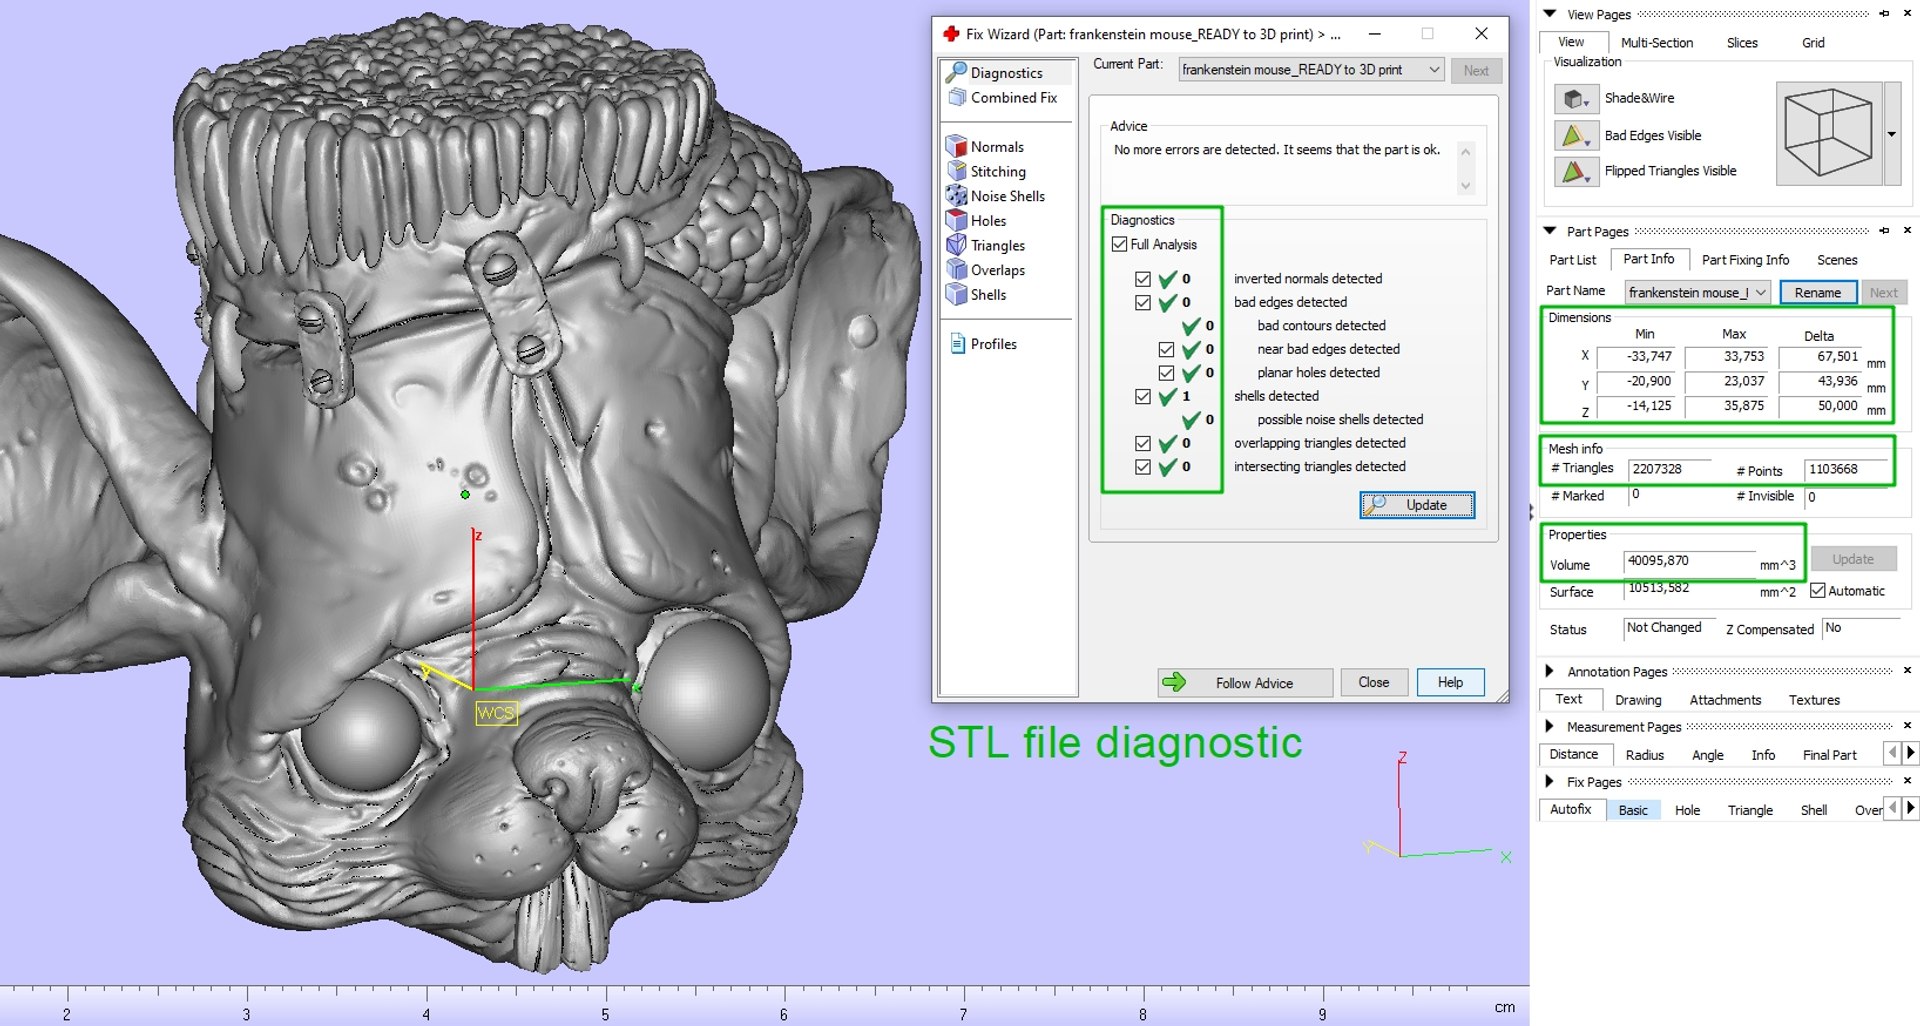1920x1026 pixels.
Task: Toggle planar holes detected checkbox
Action: (1166, 373)
